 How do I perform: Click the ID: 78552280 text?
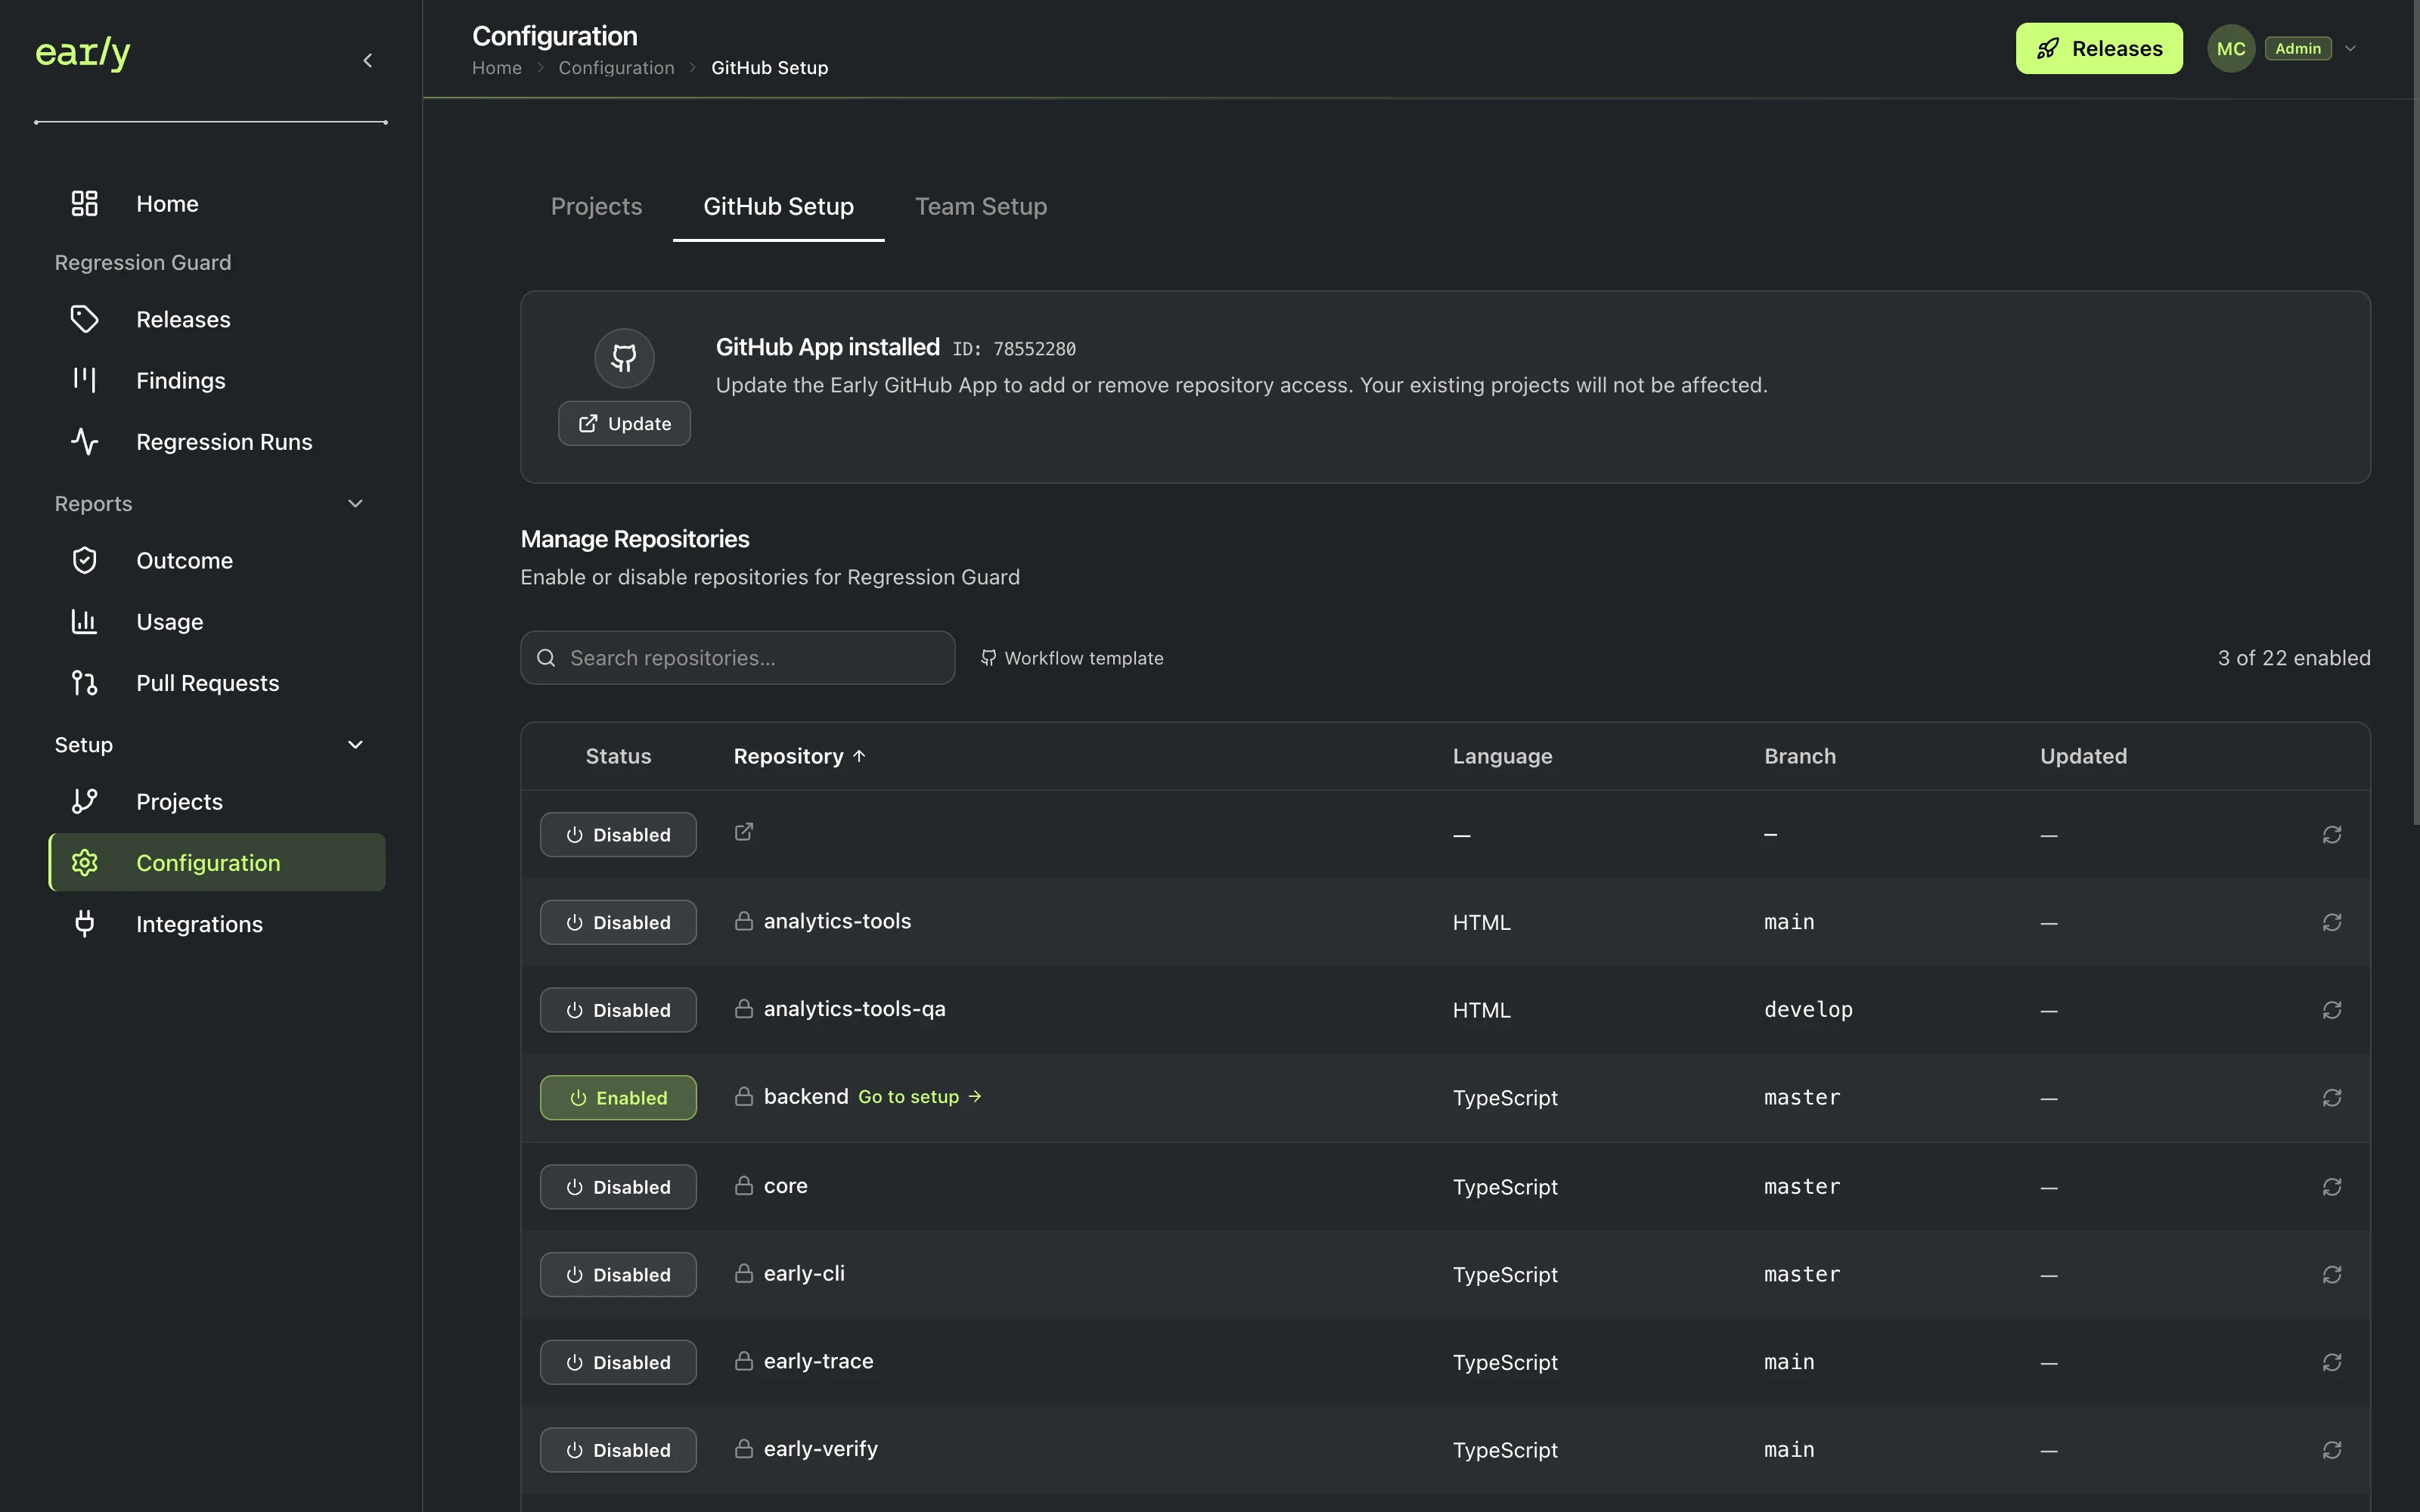click(1014, 349)
